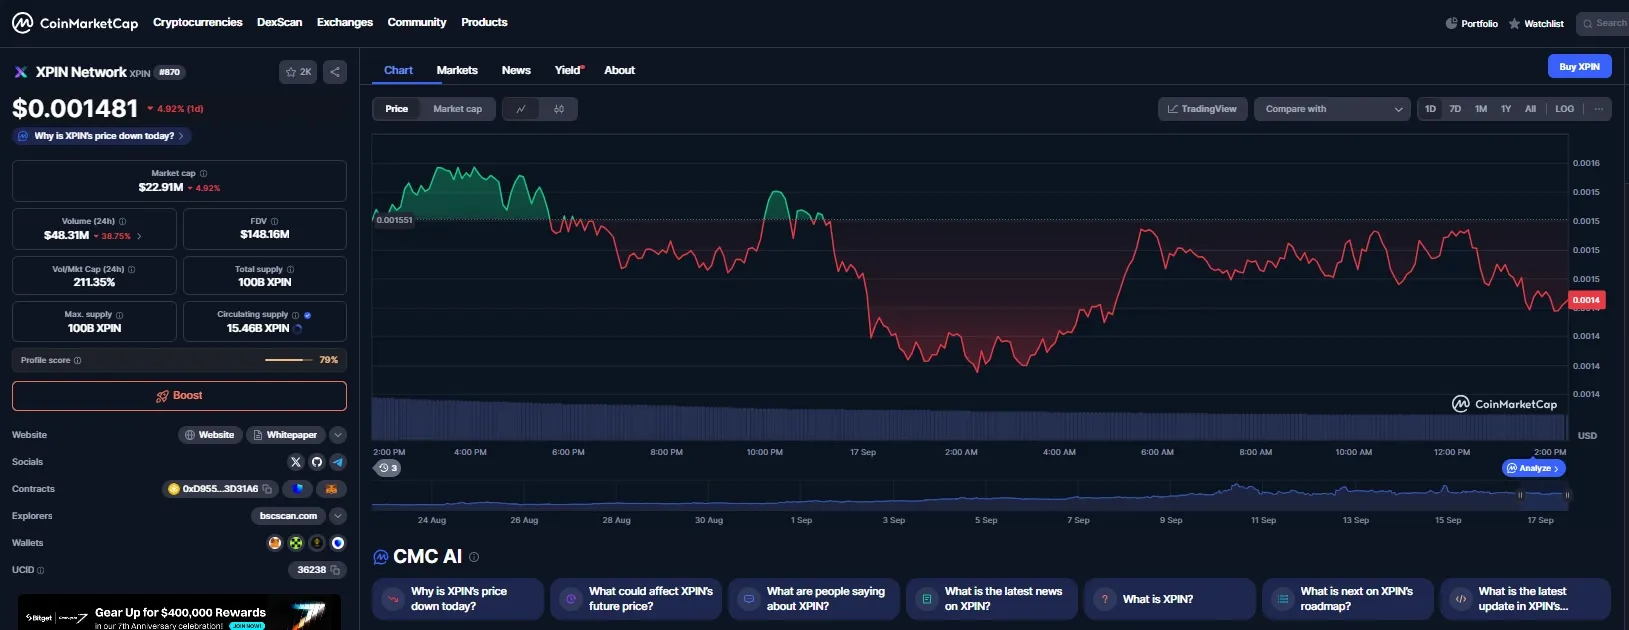Copy the UCID 36238 value
1629x630 pixels.
point(335,570)
